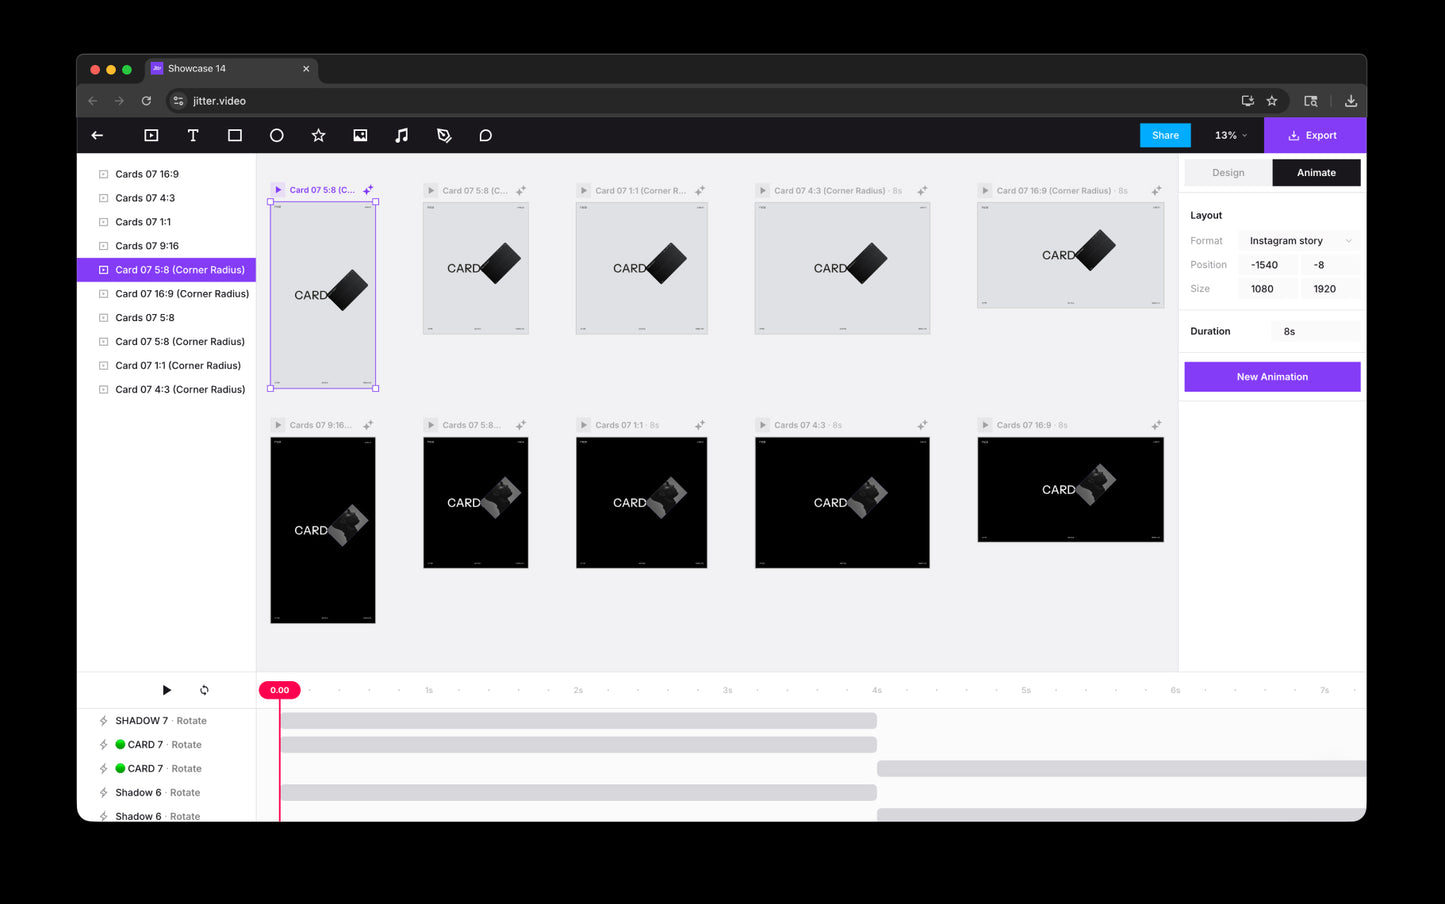Image resolution: width=1445 pixels, height=904 pixels.
Task: Click the blue Share button
Action: pyautogui.click(x=1165, y=135)
